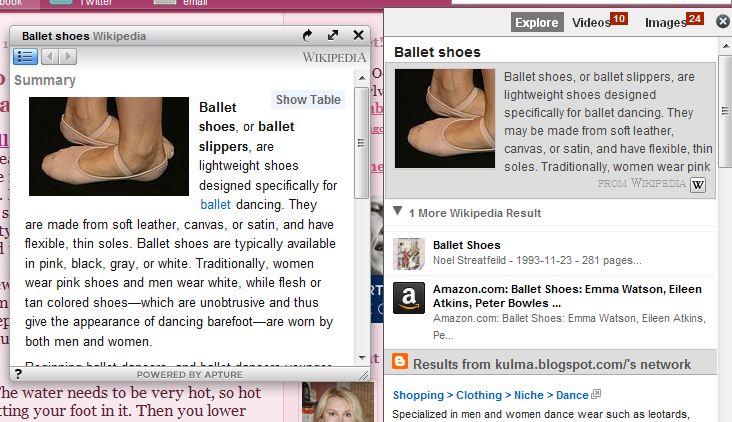Click the popup resize grip corner
This screenshot has height=422, width=732.
coord(364,374)
